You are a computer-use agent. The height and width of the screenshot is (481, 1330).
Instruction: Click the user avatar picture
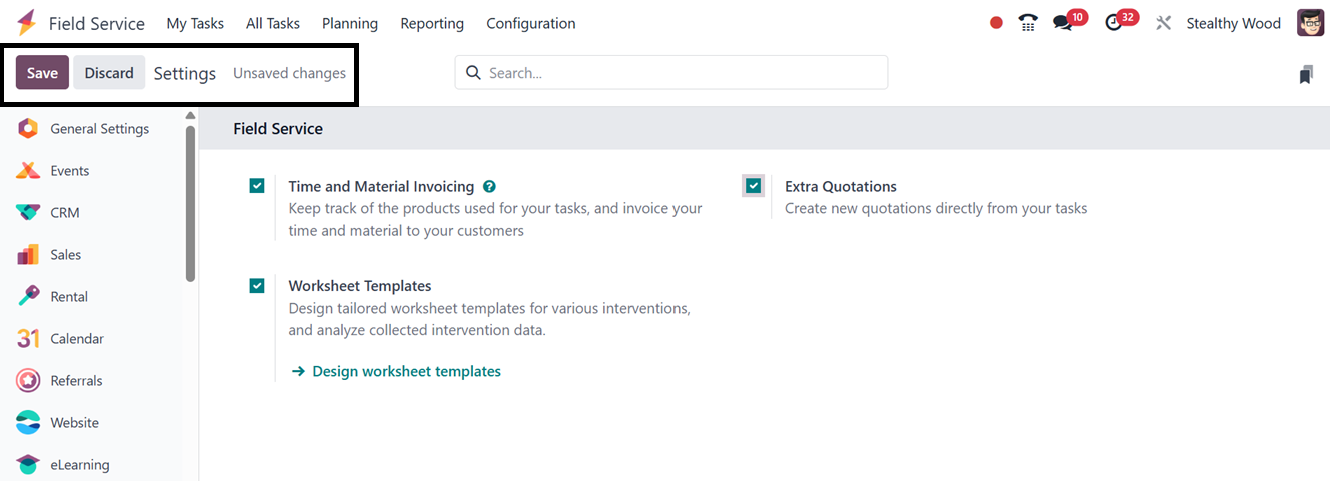coord(1310,23)
